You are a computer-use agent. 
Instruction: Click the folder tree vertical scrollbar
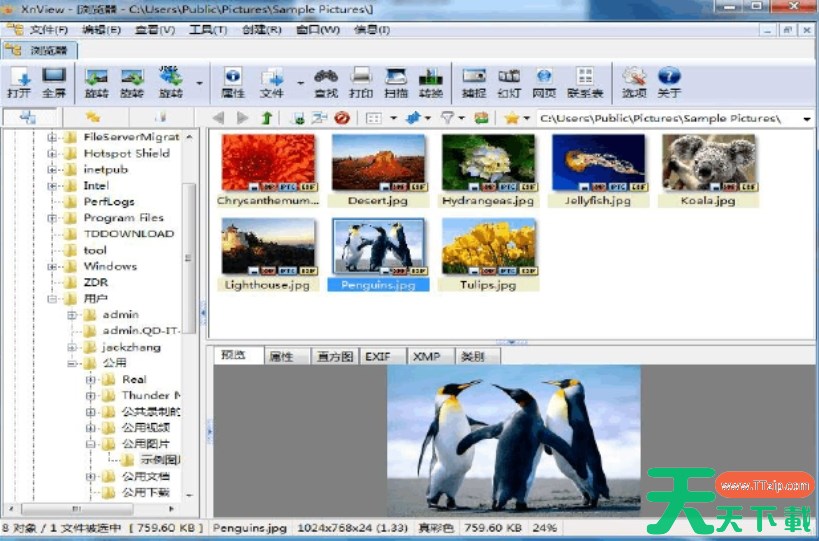(x=190, y=300)
